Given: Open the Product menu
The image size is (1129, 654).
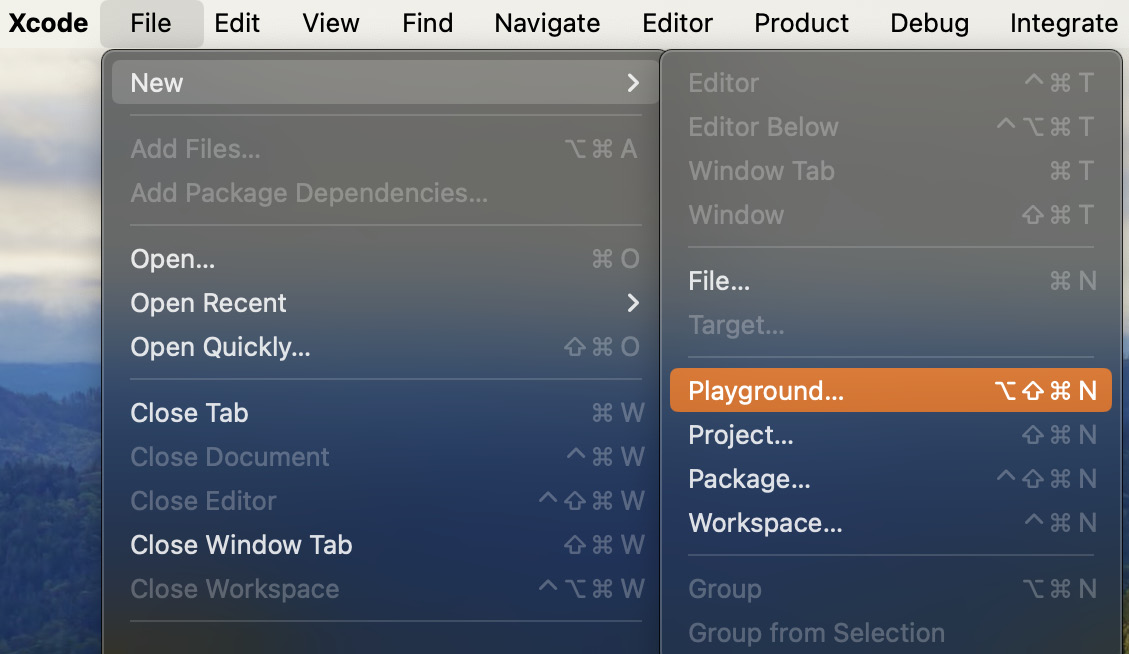Looking at the screenshot, I should (x=801, y=23).
